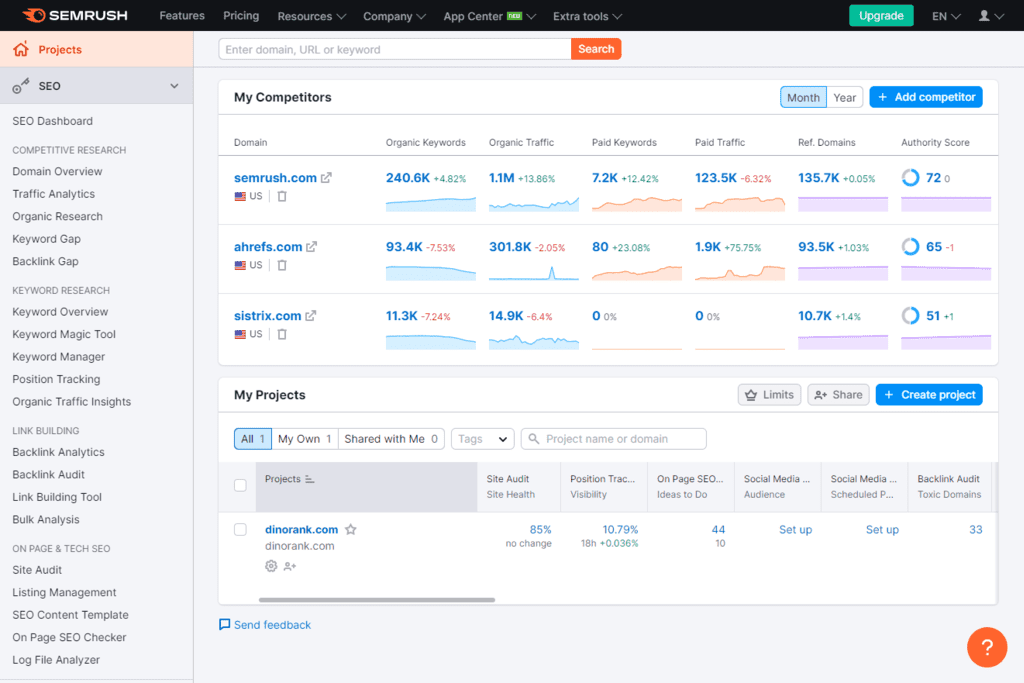
Task: Expand the App Center menu
Action: click(x=489, y=16)
